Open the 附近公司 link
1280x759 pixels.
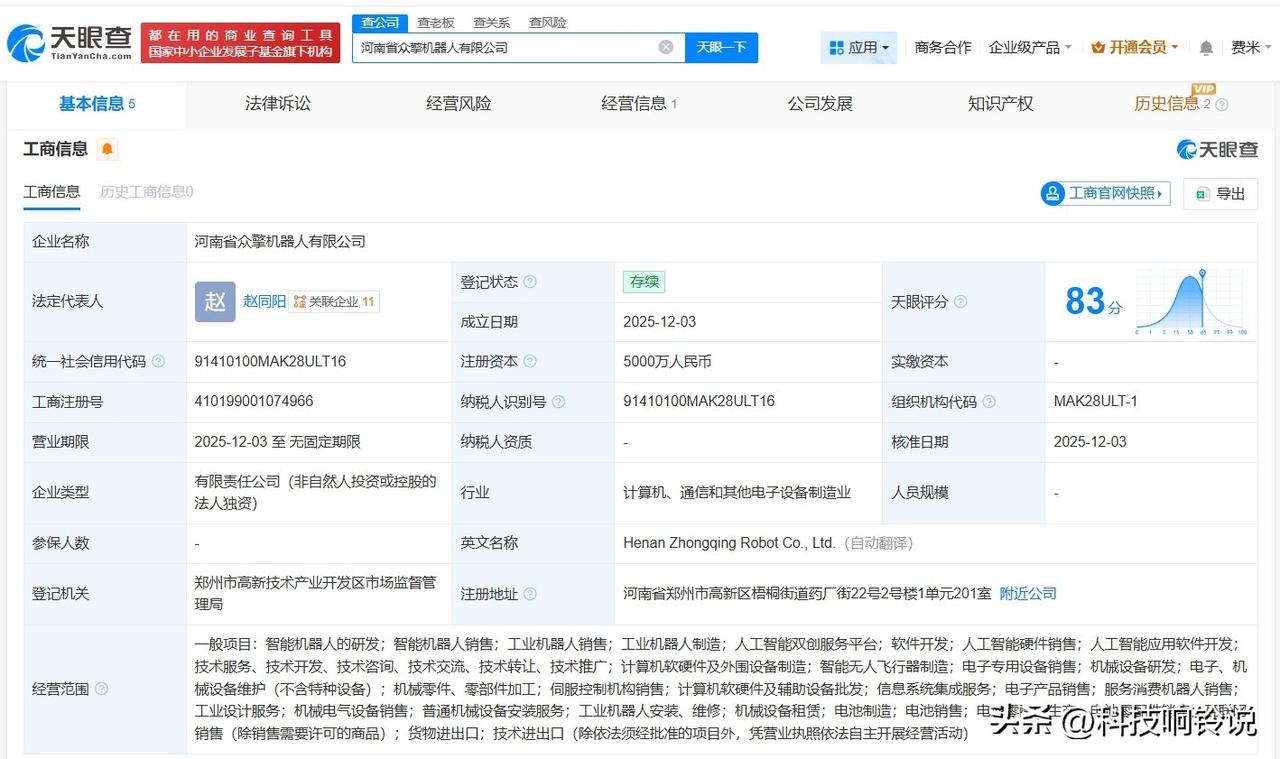1028,593
